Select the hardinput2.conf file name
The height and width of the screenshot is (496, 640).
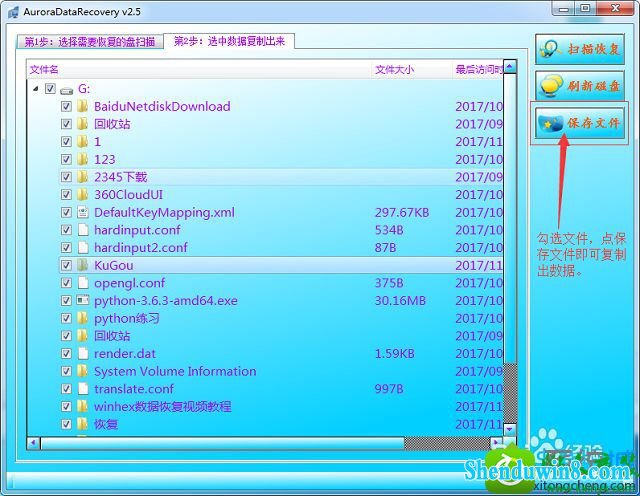click(x=141, y=248)
